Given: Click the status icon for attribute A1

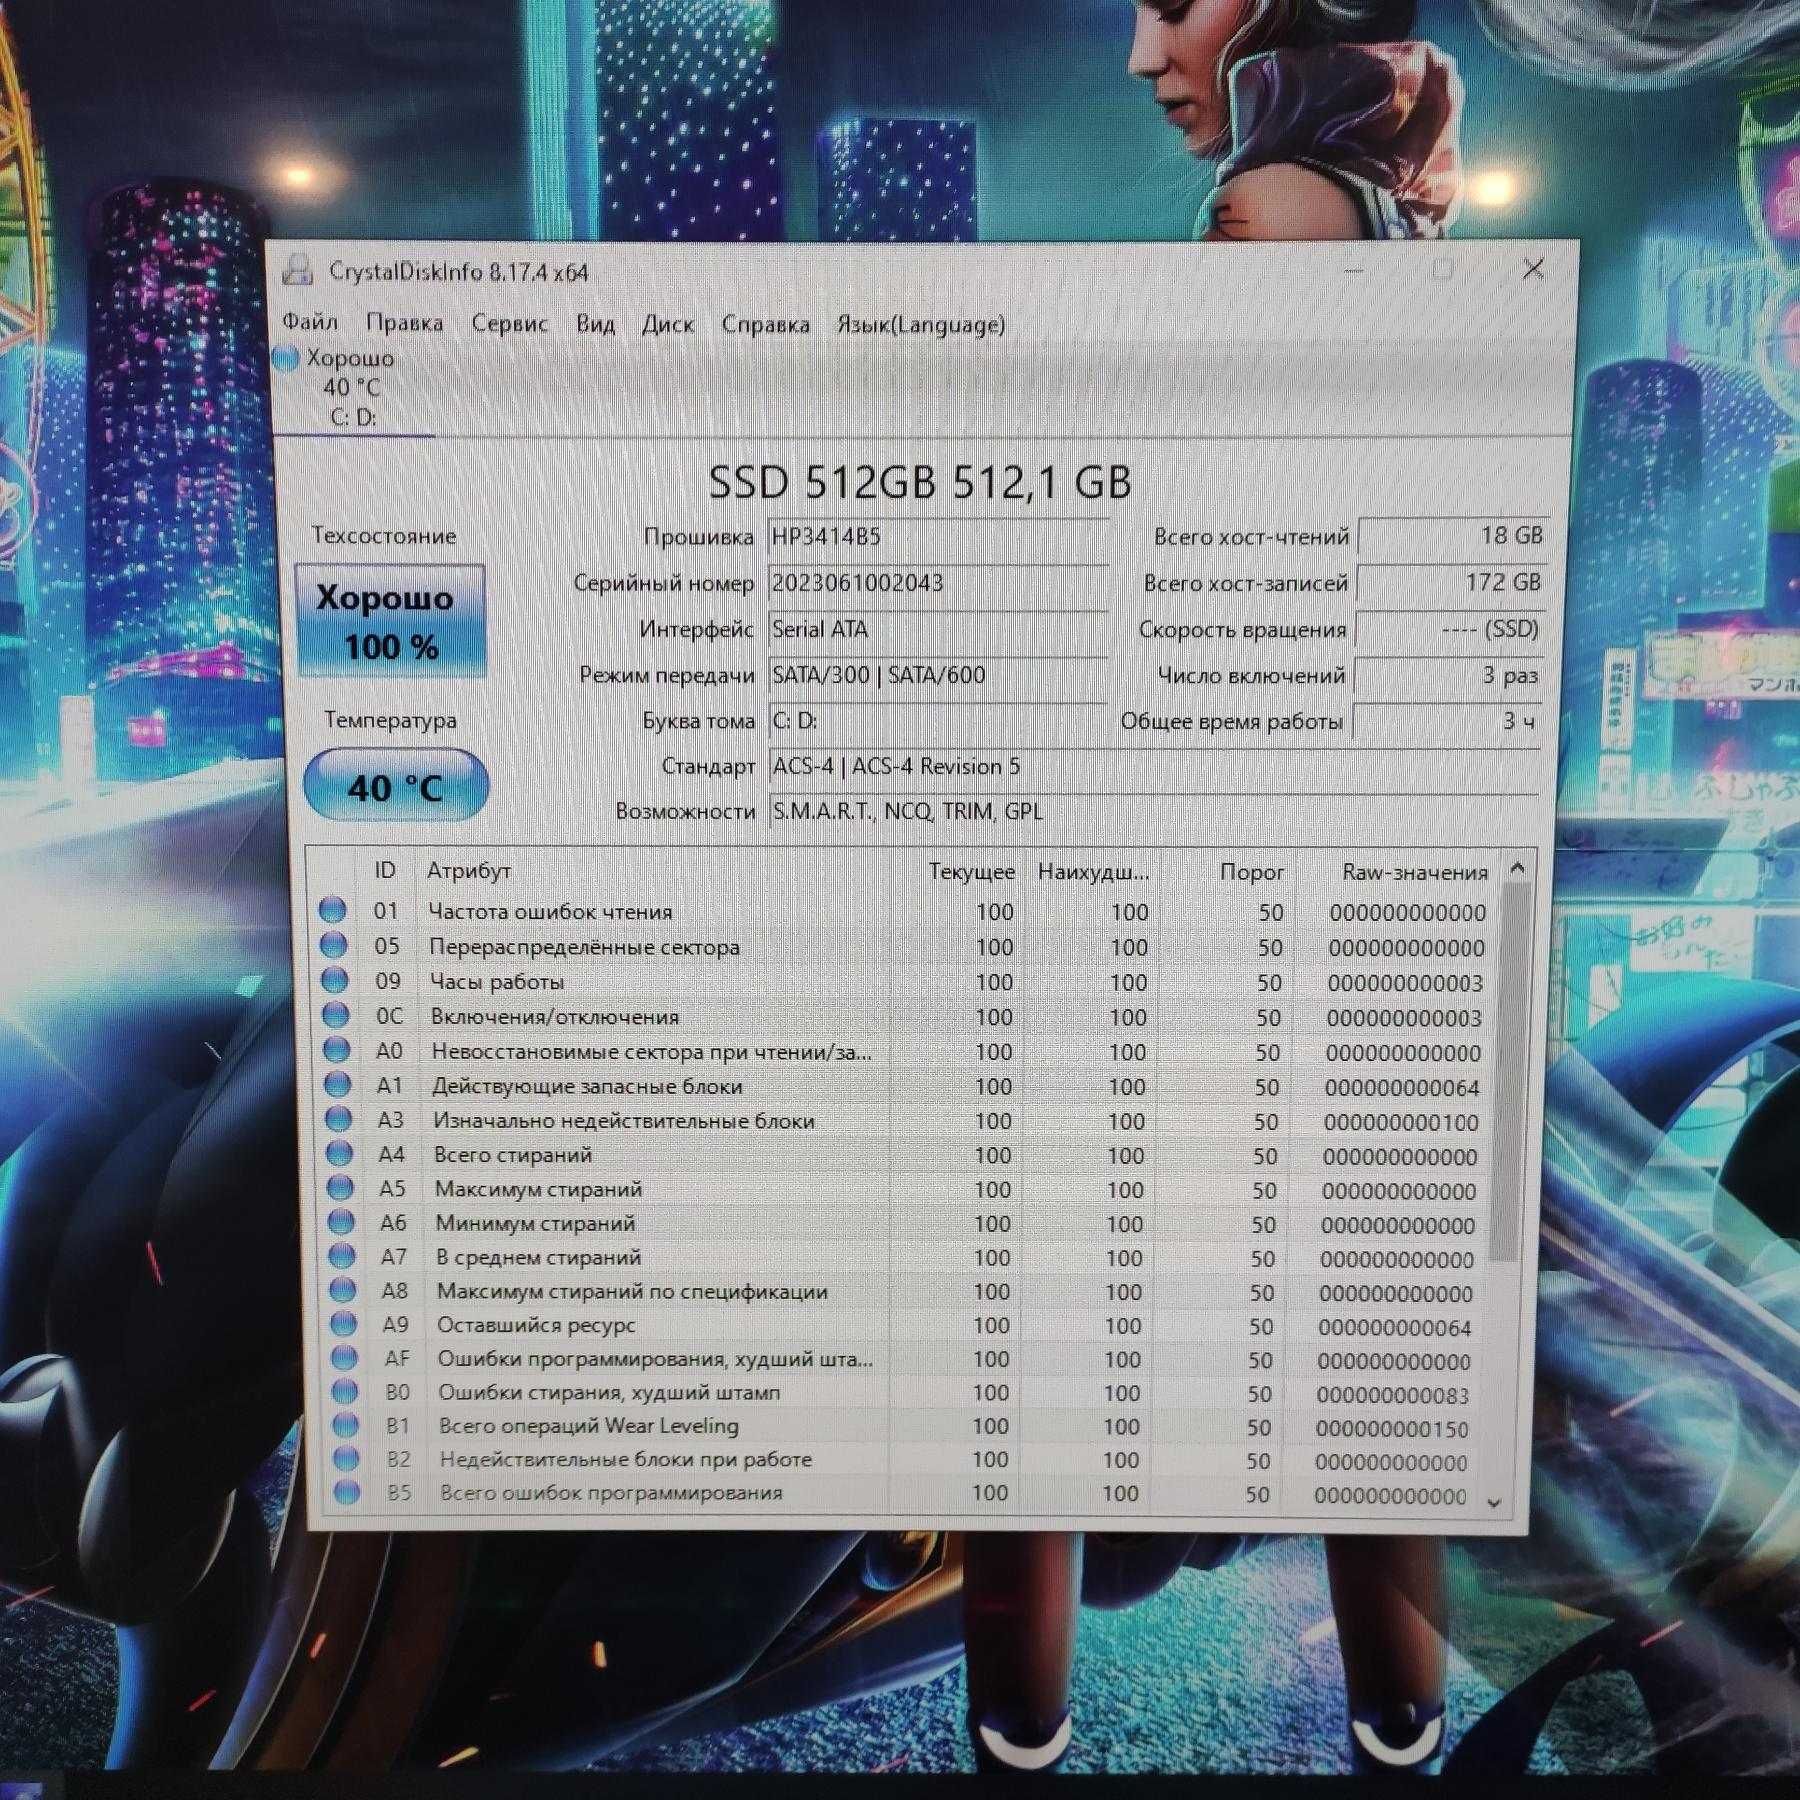Looking at the screenshot, I should 337,1084.
